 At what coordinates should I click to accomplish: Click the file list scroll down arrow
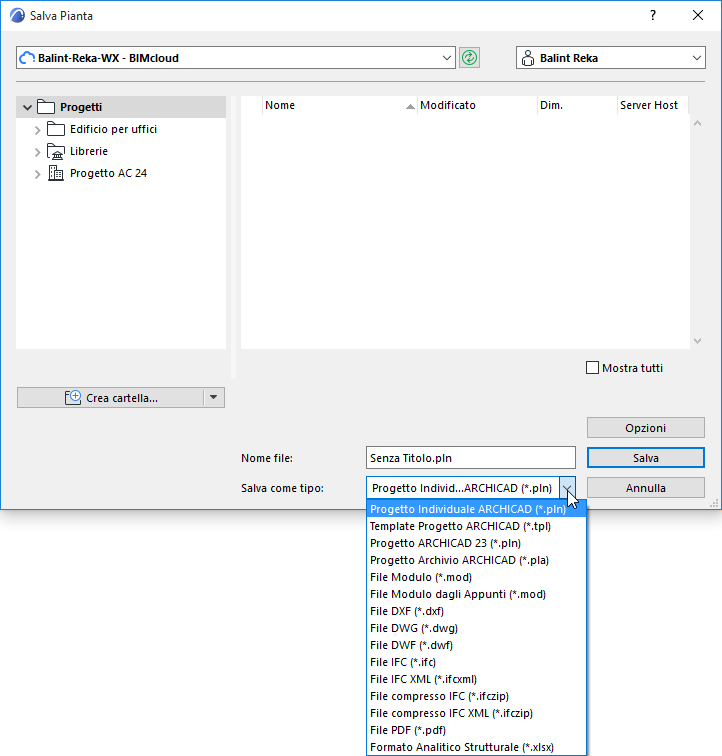tap(697, 341)
